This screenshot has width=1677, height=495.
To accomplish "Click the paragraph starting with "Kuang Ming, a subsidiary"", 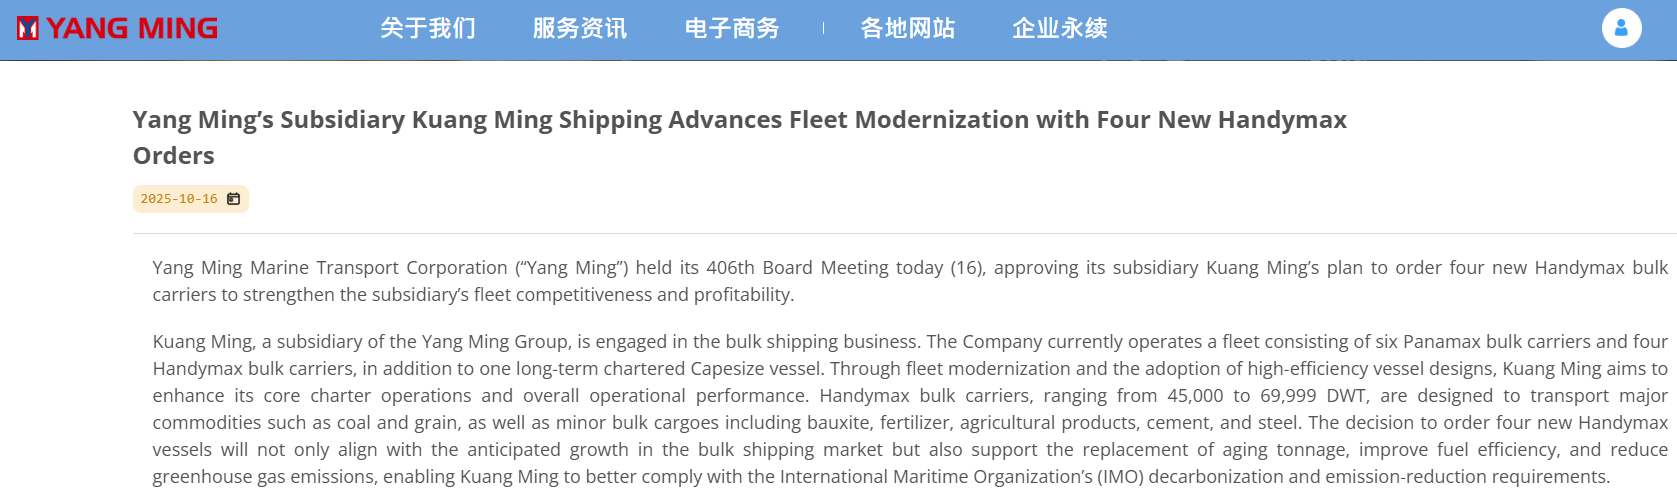I will [909, 409].
